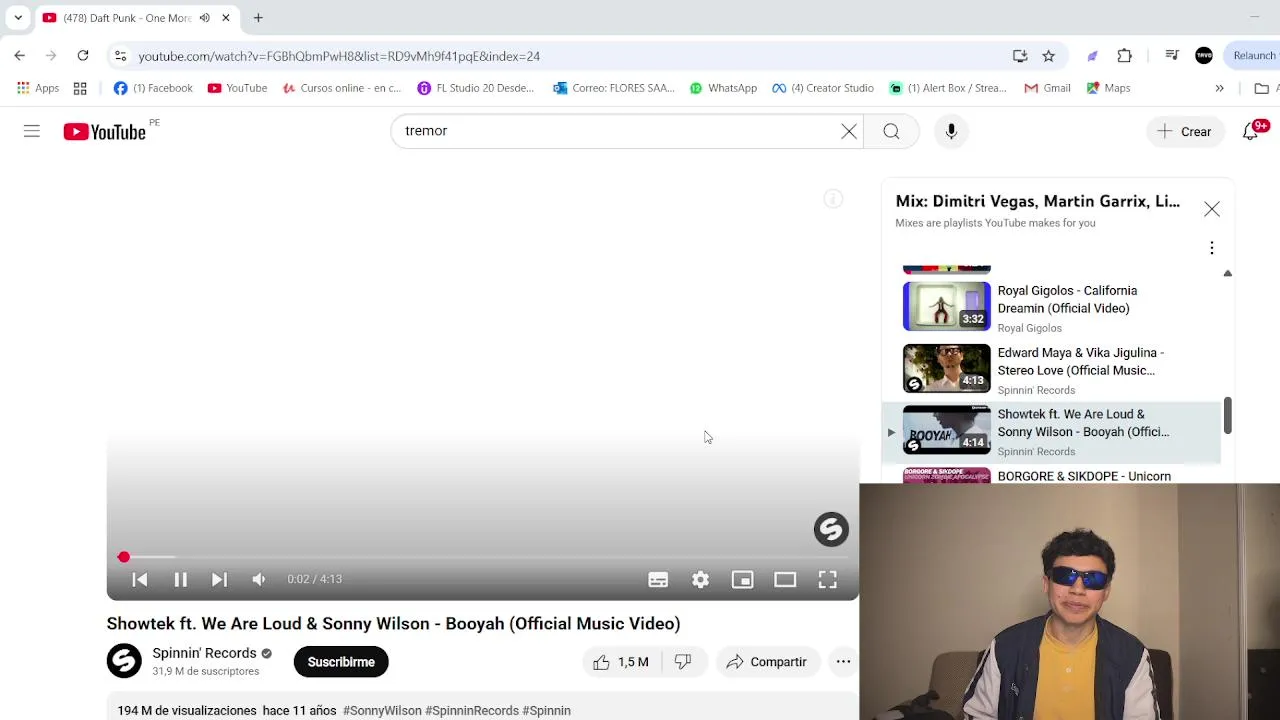The height and width of the screenshot is (720, 1280).
Task: Open FL Studio 20 bookmark
Action: pyautogui.click(x=476, y=88)
